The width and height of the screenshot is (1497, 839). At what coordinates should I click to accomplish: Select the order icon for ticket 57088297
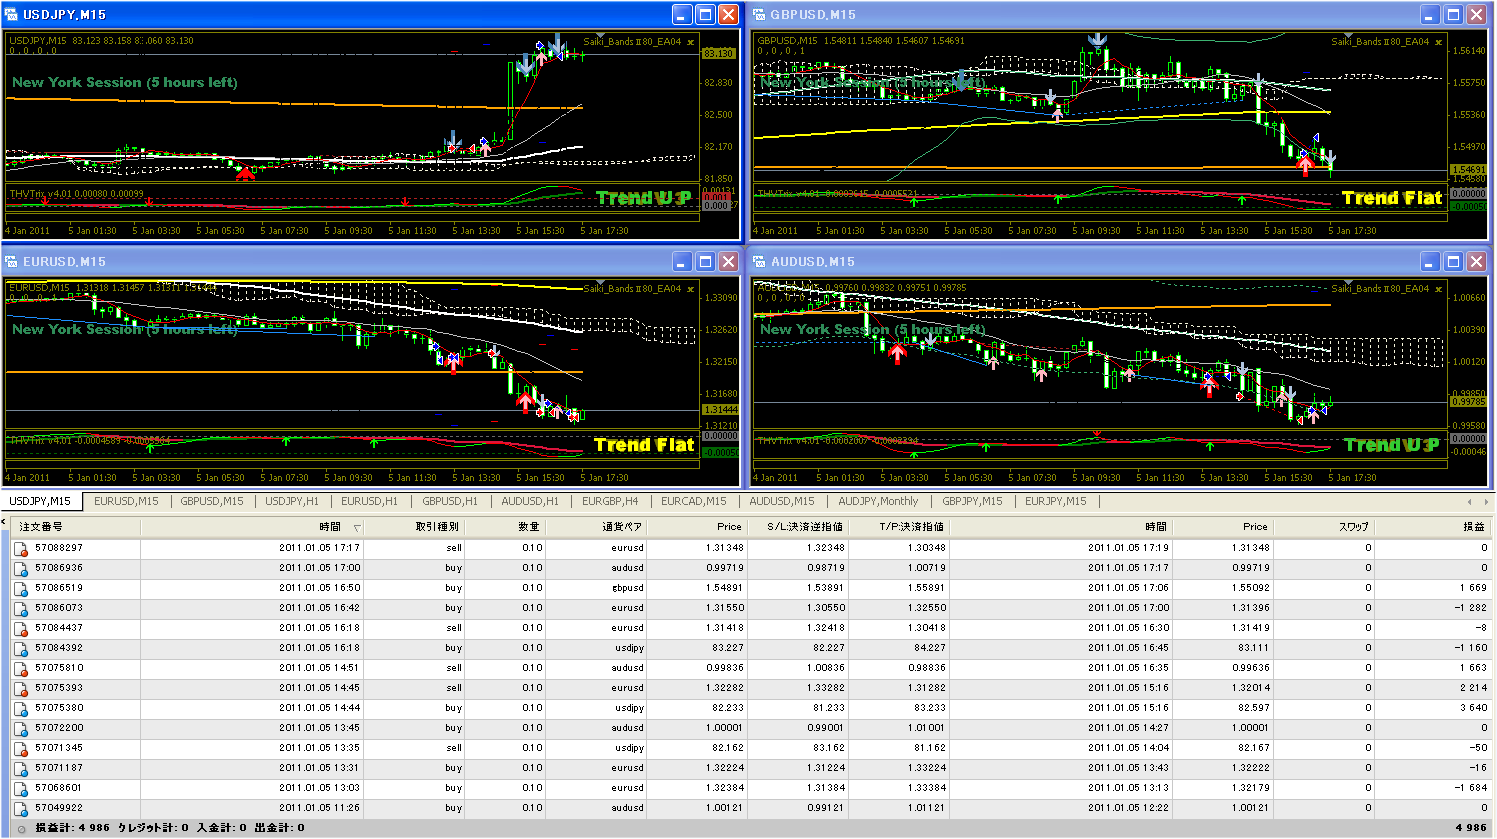pyautogui.click(x=20, y=548)
